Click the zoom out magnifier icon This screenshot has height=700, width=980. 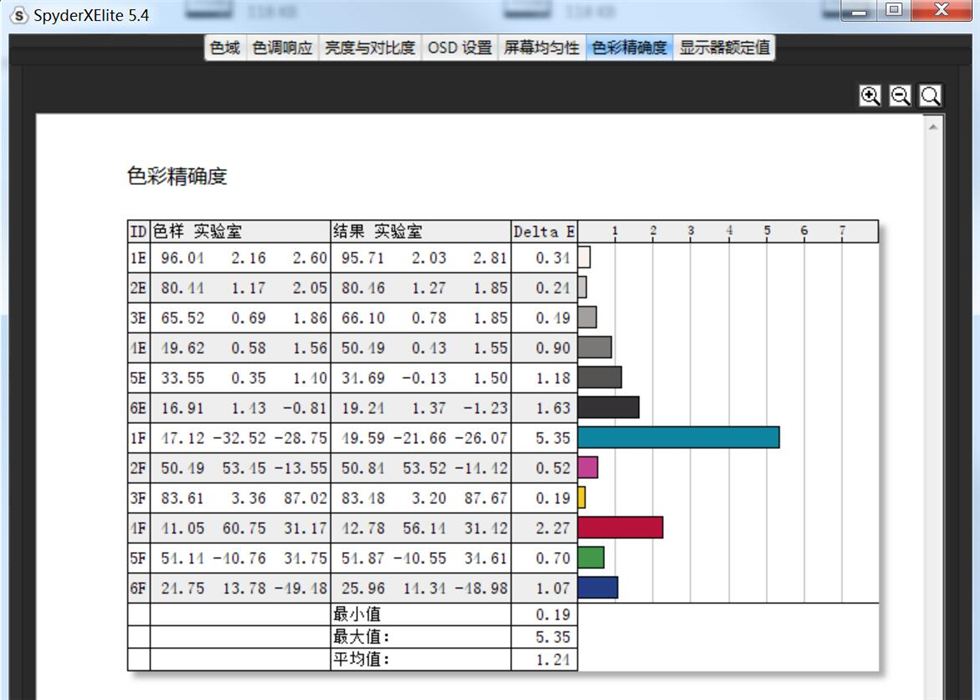point(900,95)
